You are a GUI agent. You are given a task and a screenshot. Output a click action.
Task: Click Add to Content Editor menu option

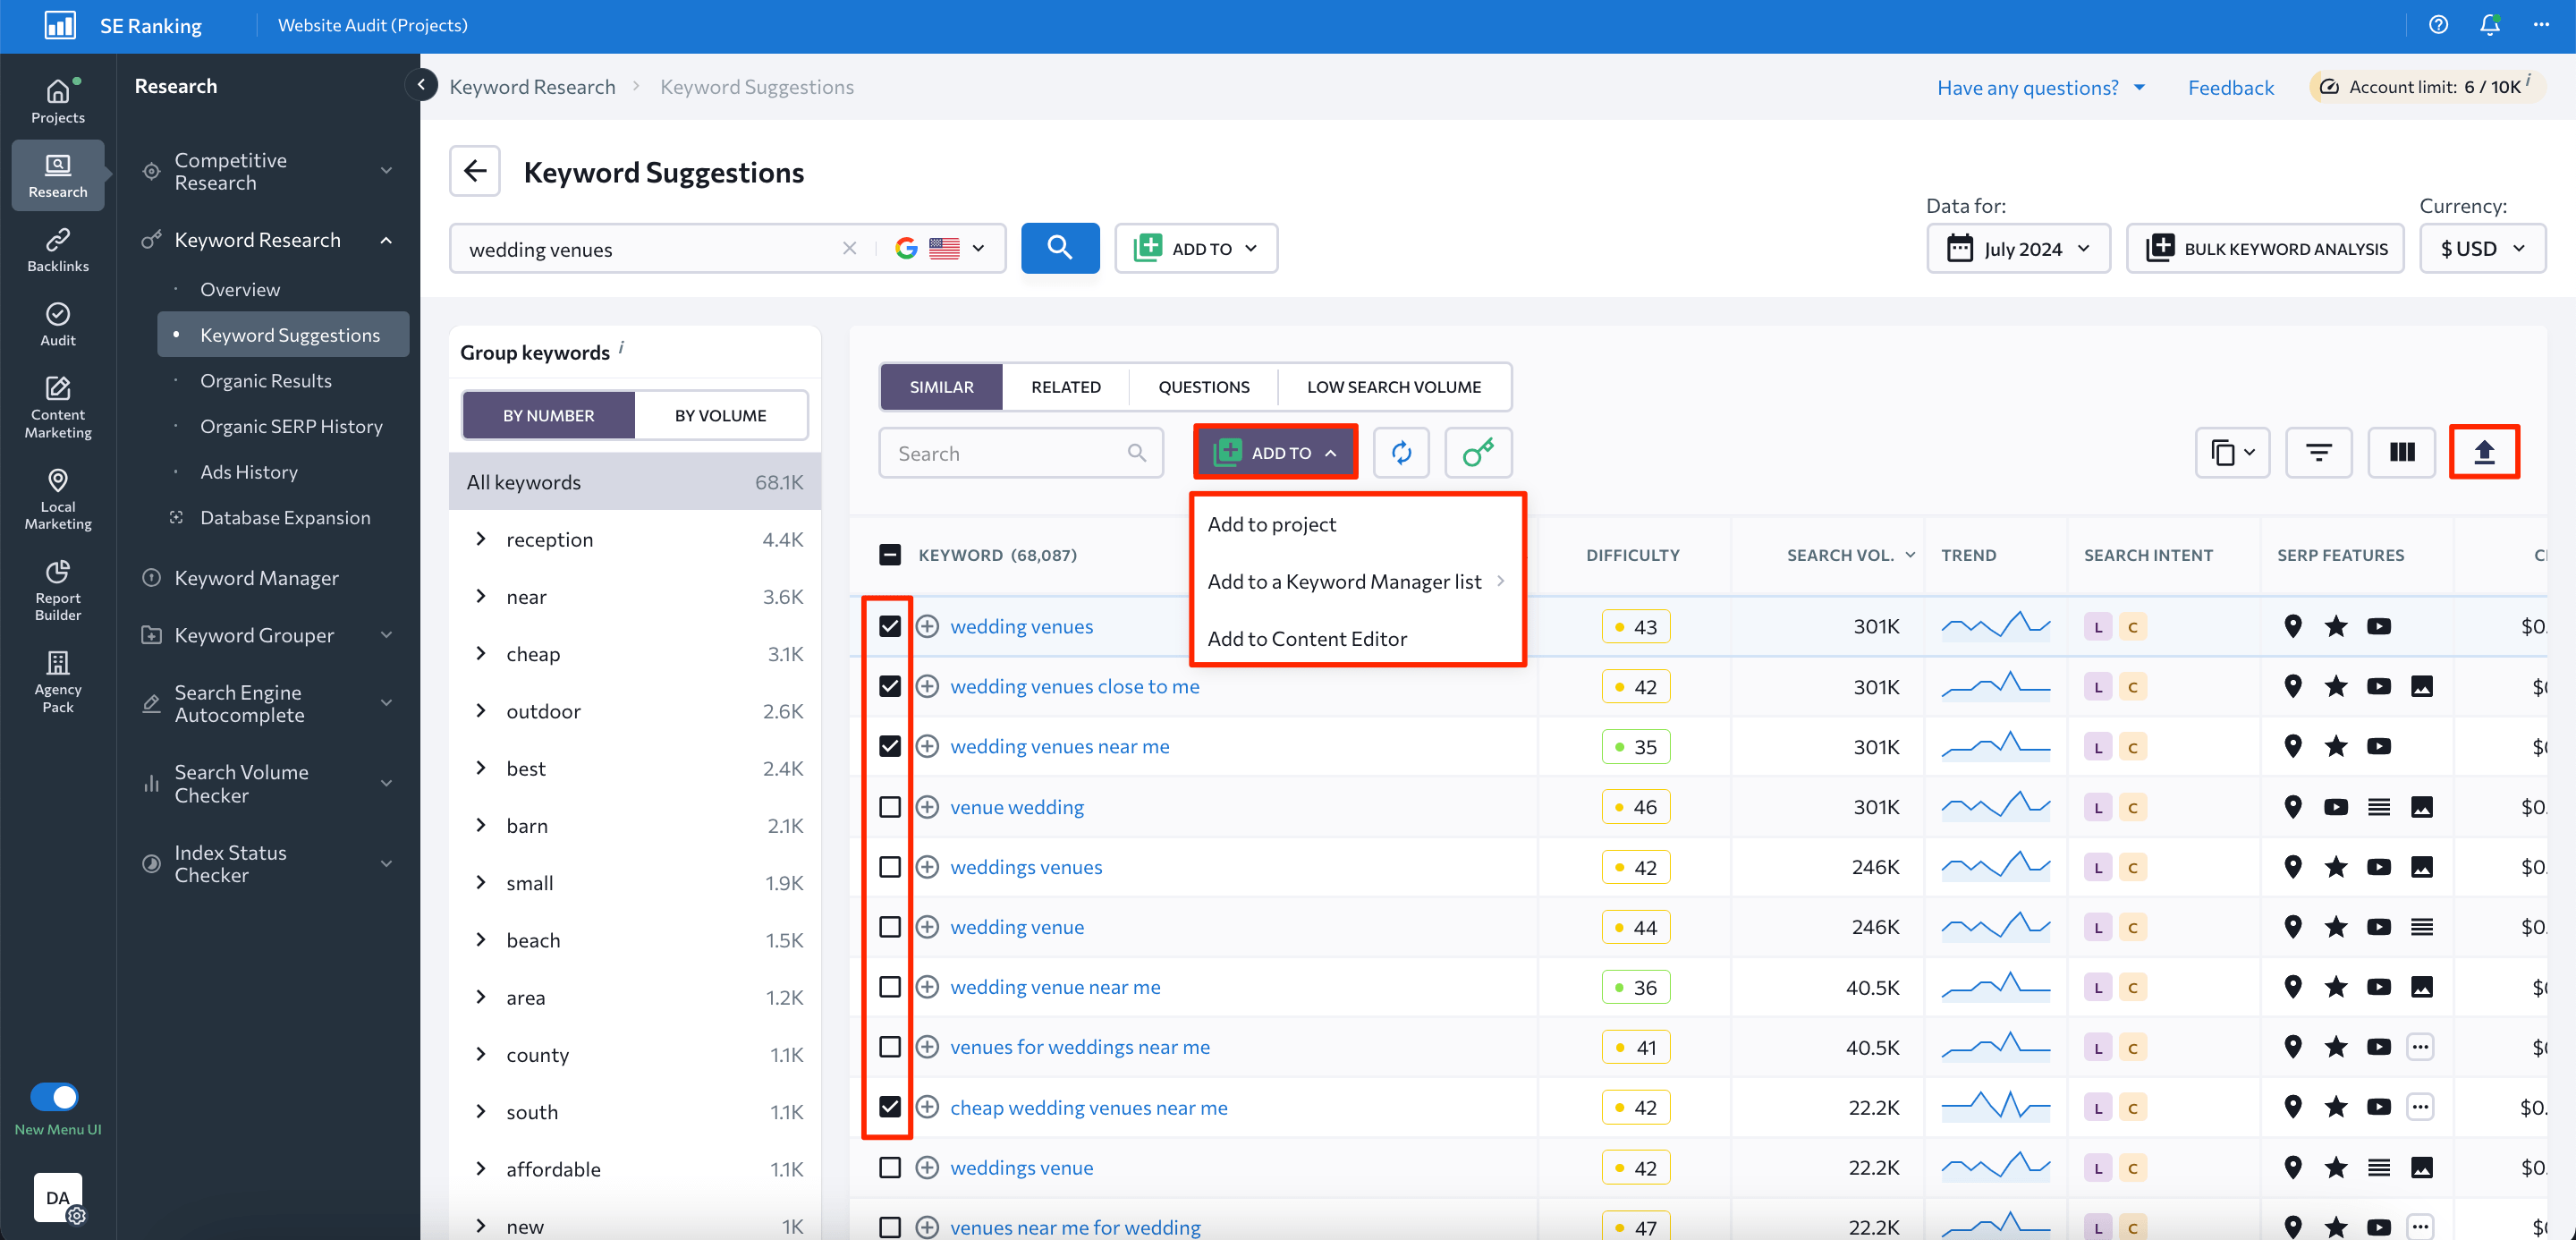pos(1308,637)
